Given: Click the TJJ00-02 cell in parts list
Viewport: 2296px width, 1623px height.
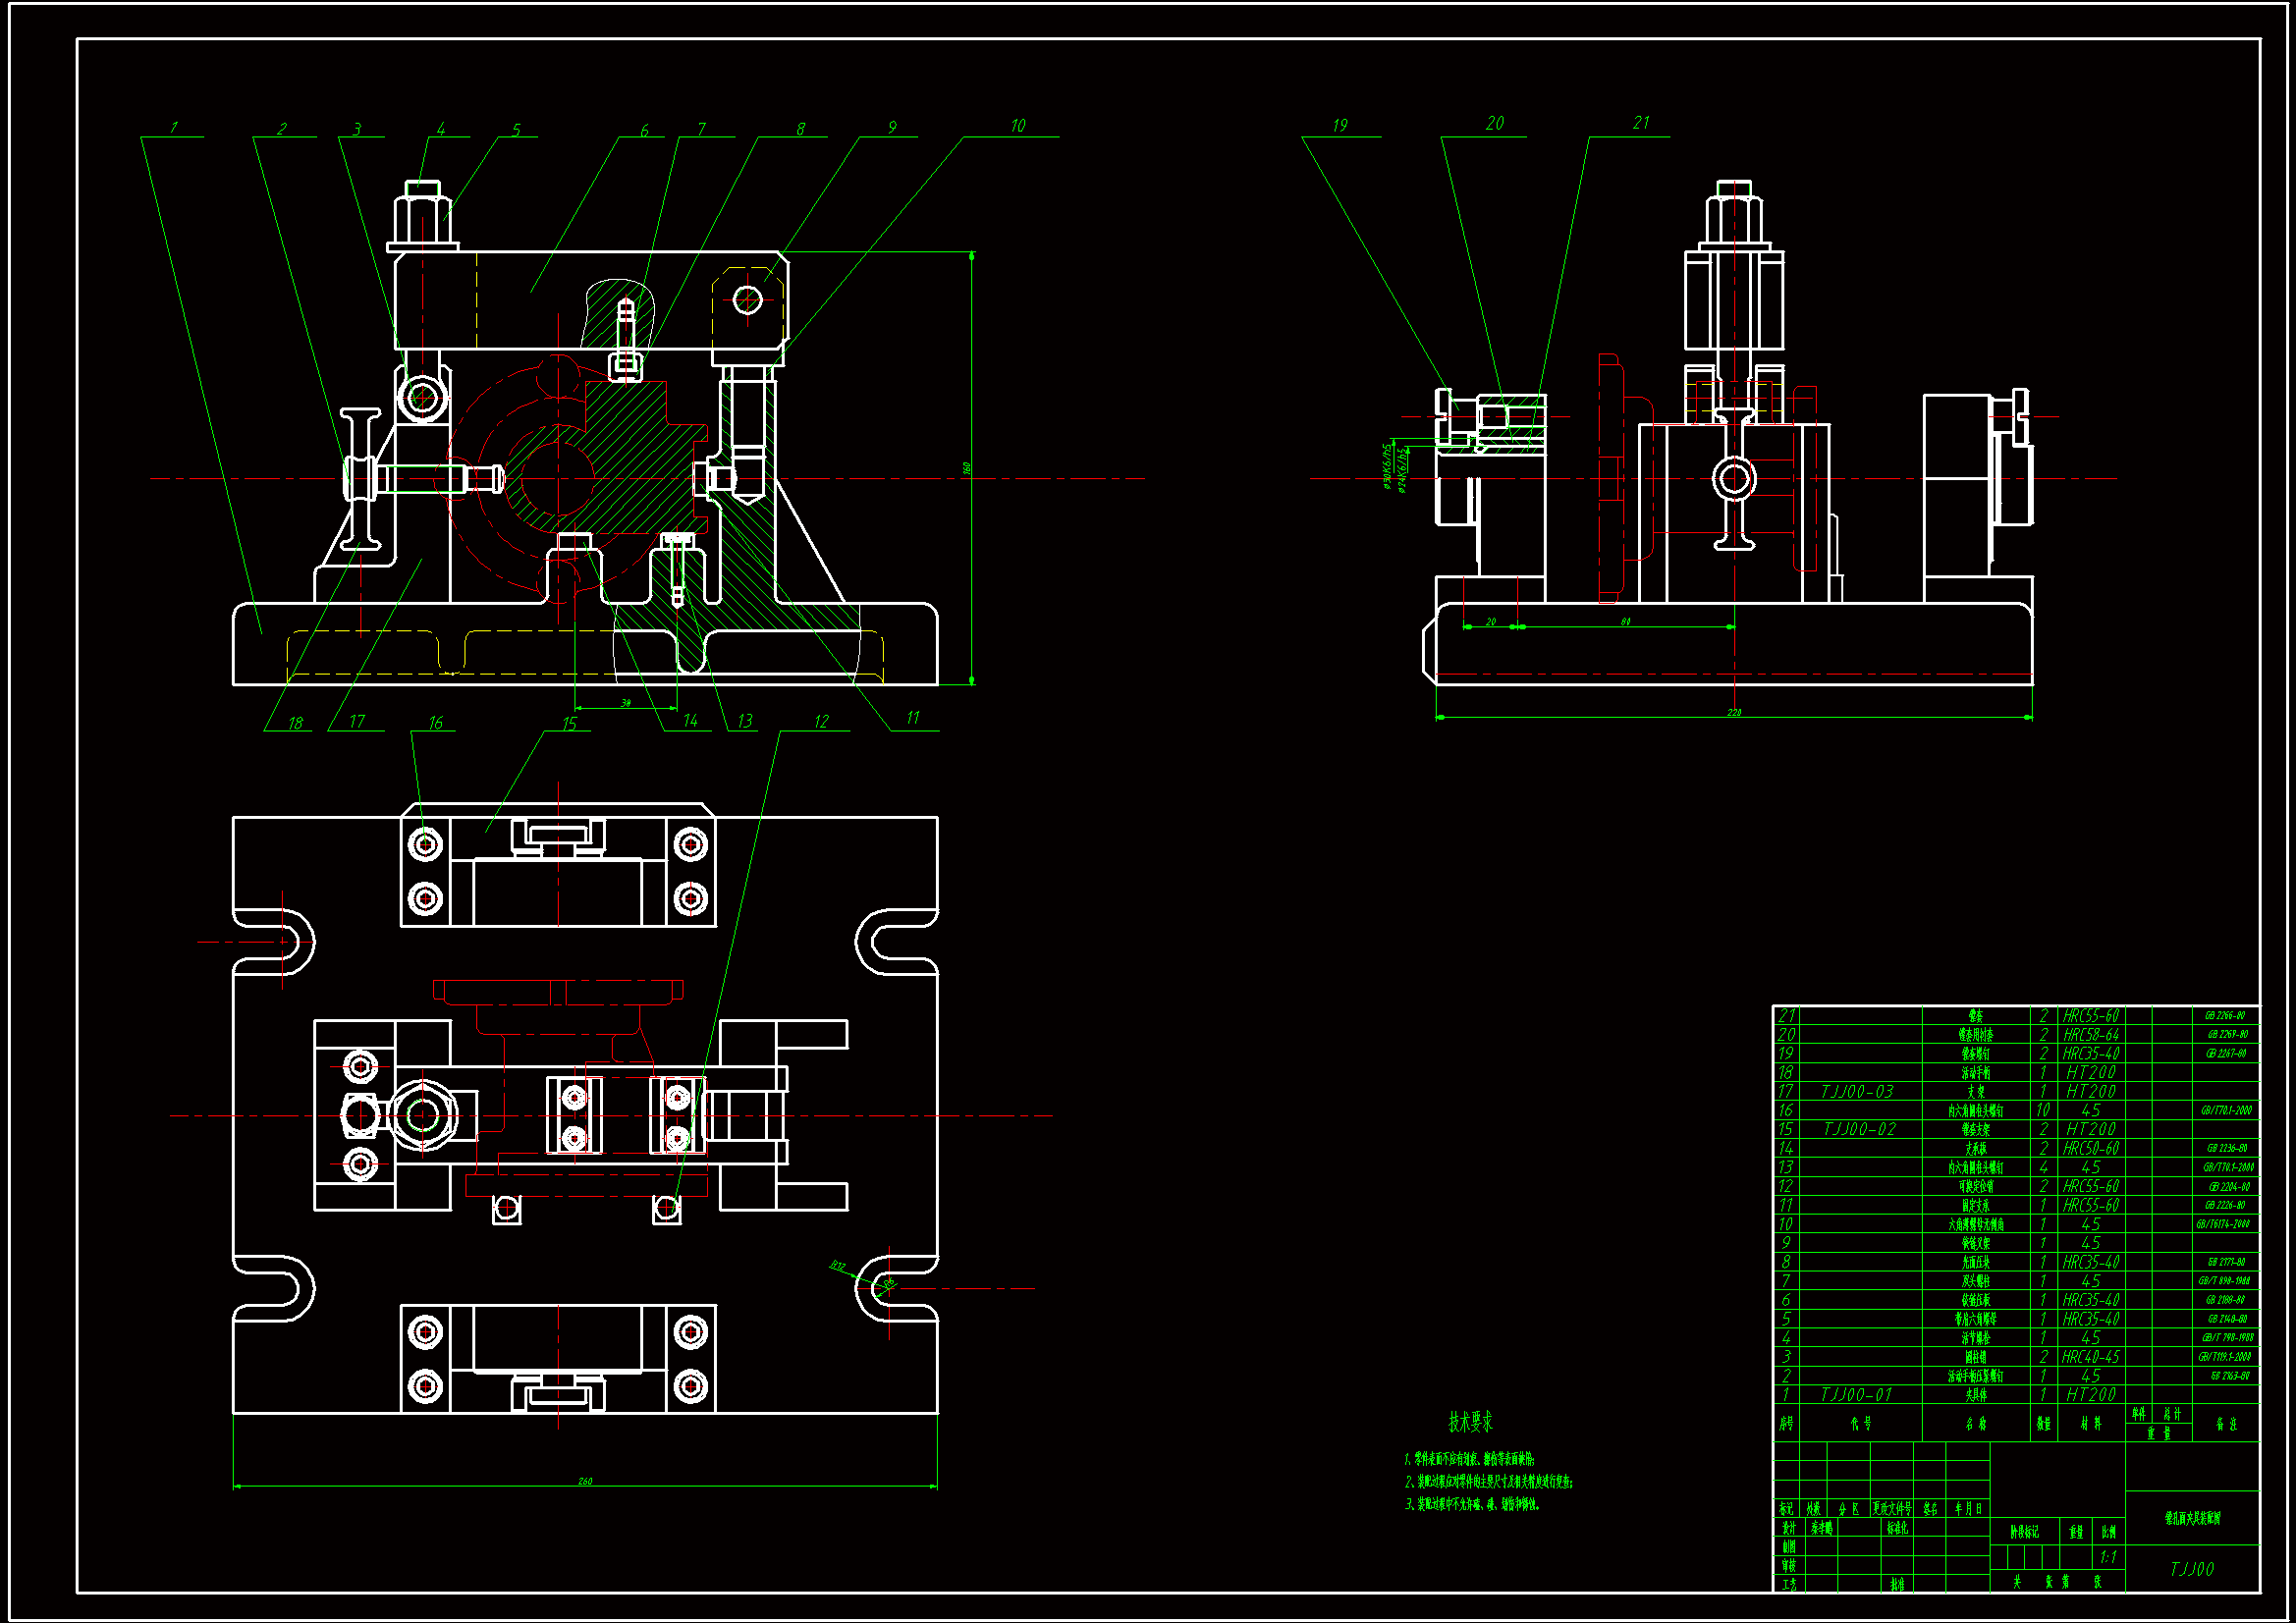Looking at the screenshot, I should point(1859,1129).
